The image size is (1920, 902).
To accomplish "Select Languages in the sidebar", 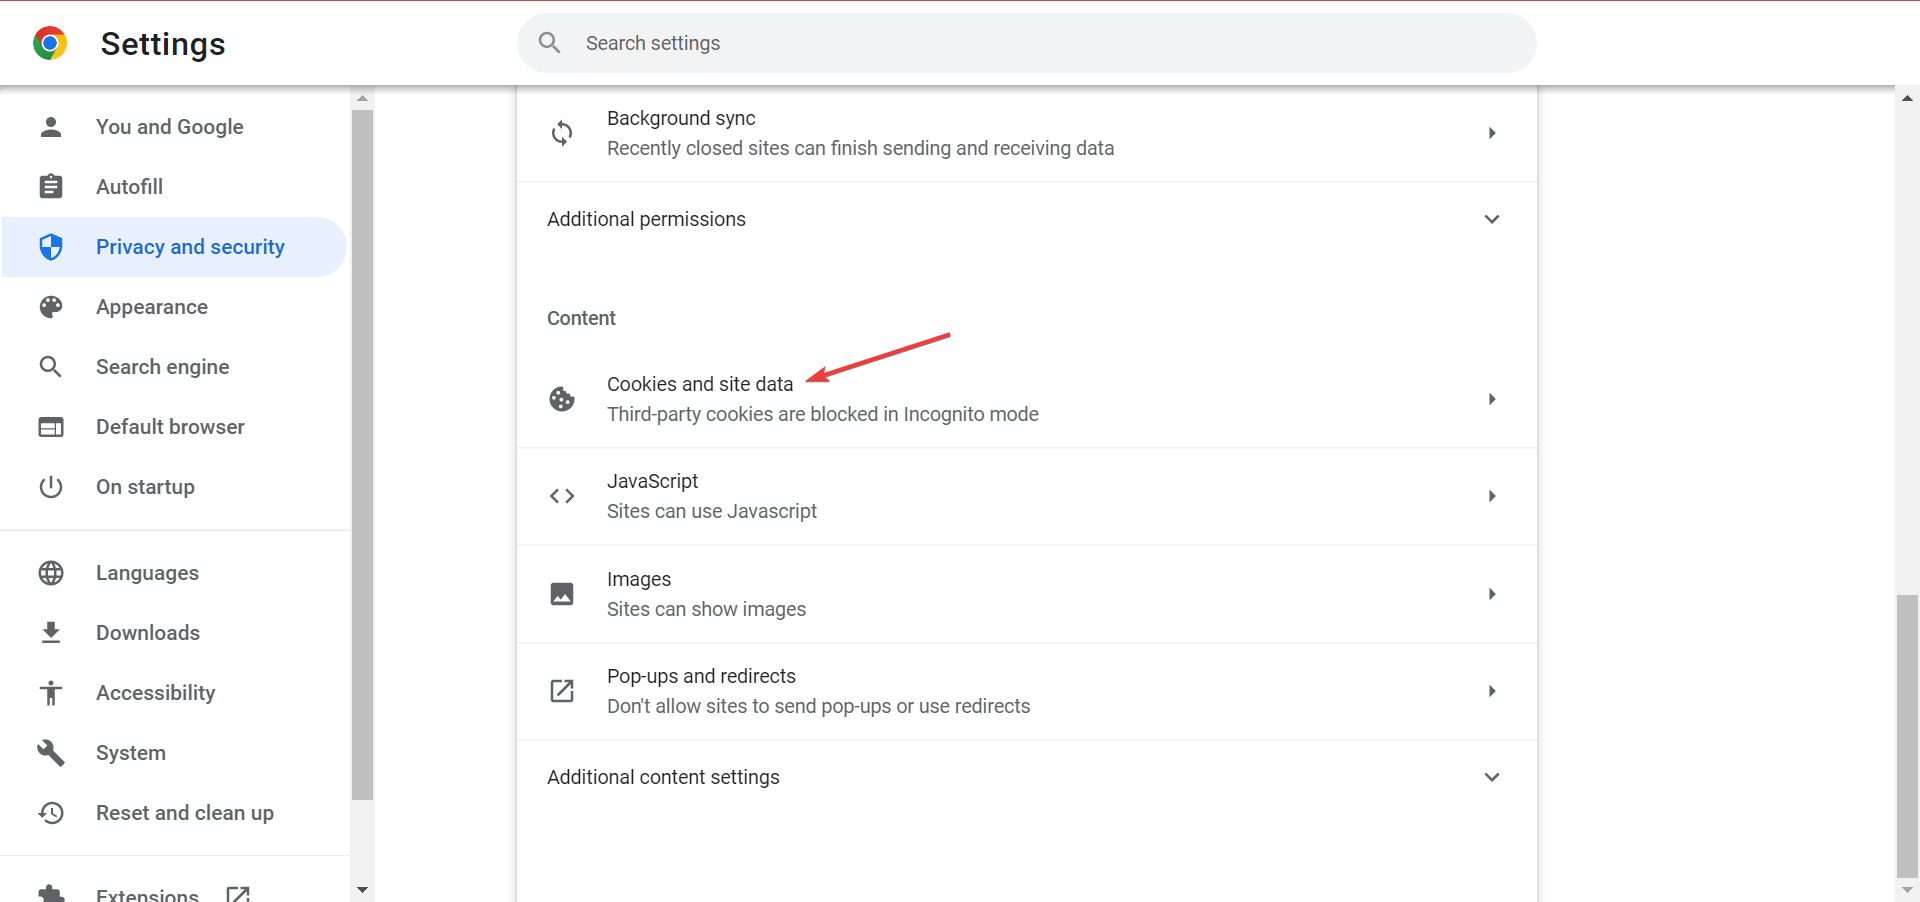I will point(148,573).
